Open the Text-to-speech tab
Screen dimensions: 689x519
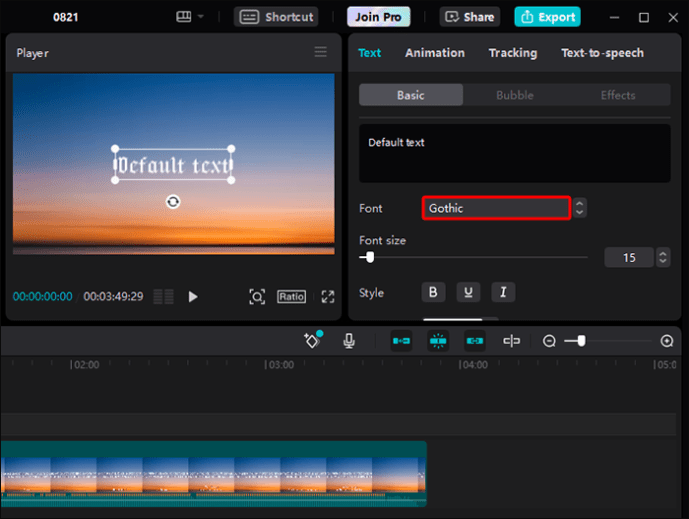pyautogui.click(x=602, y=53)
